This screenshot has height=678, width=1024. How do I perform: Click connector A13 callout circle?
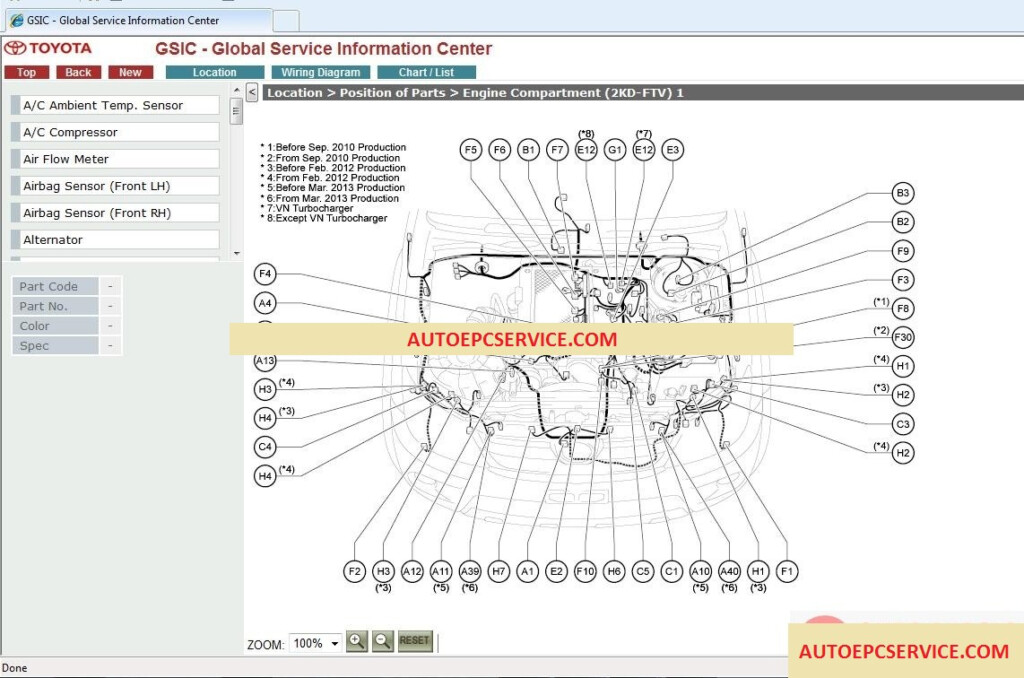(265, 361)
